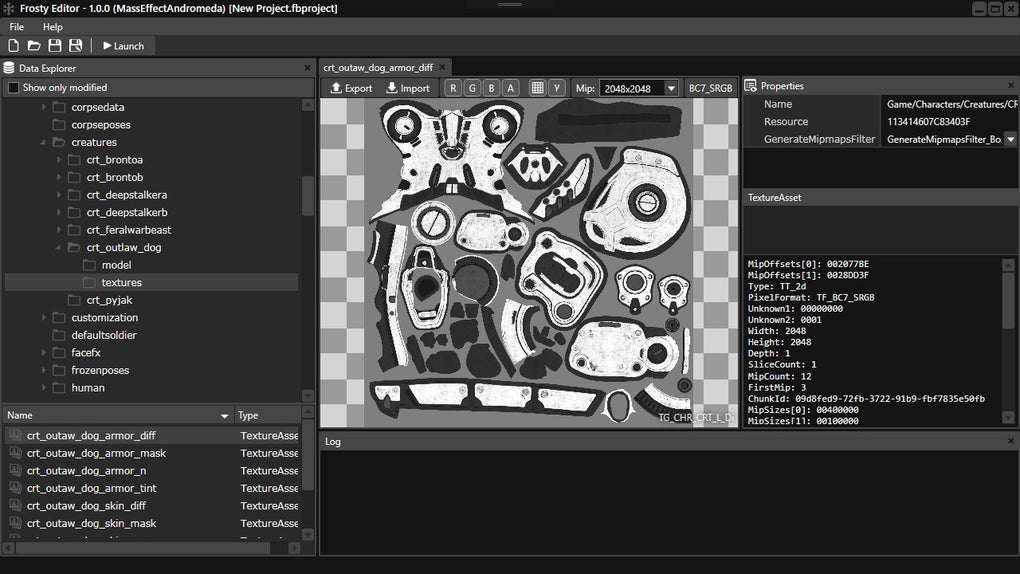
Task: Open the File menu
Action: click(x=17, y=27)
